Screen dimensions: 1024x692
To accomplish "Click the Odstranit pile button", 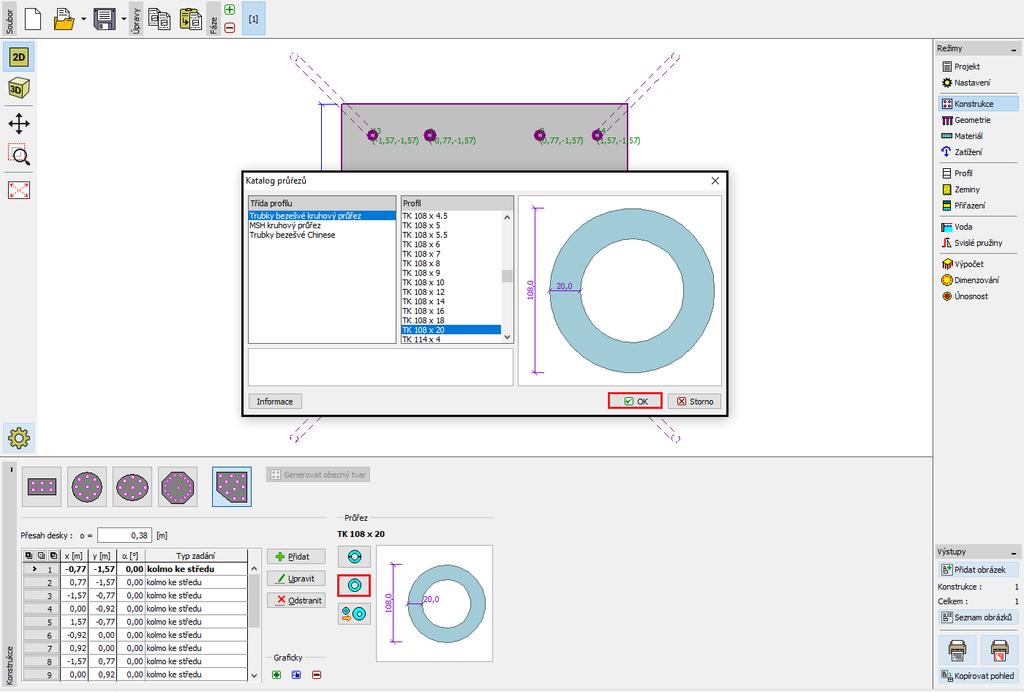I will pyautogui.click(x=296, y=600).
